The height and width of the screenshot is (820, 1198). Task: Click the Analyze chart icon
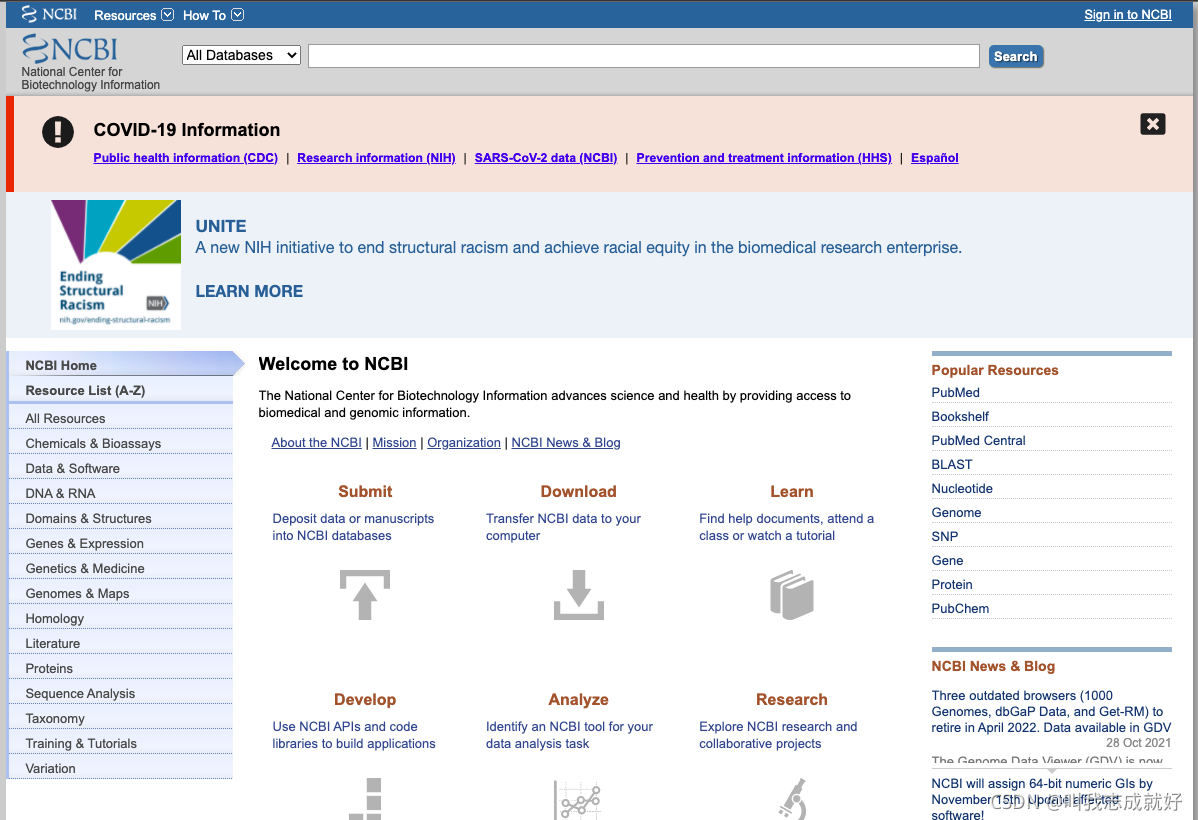[578, 800]
